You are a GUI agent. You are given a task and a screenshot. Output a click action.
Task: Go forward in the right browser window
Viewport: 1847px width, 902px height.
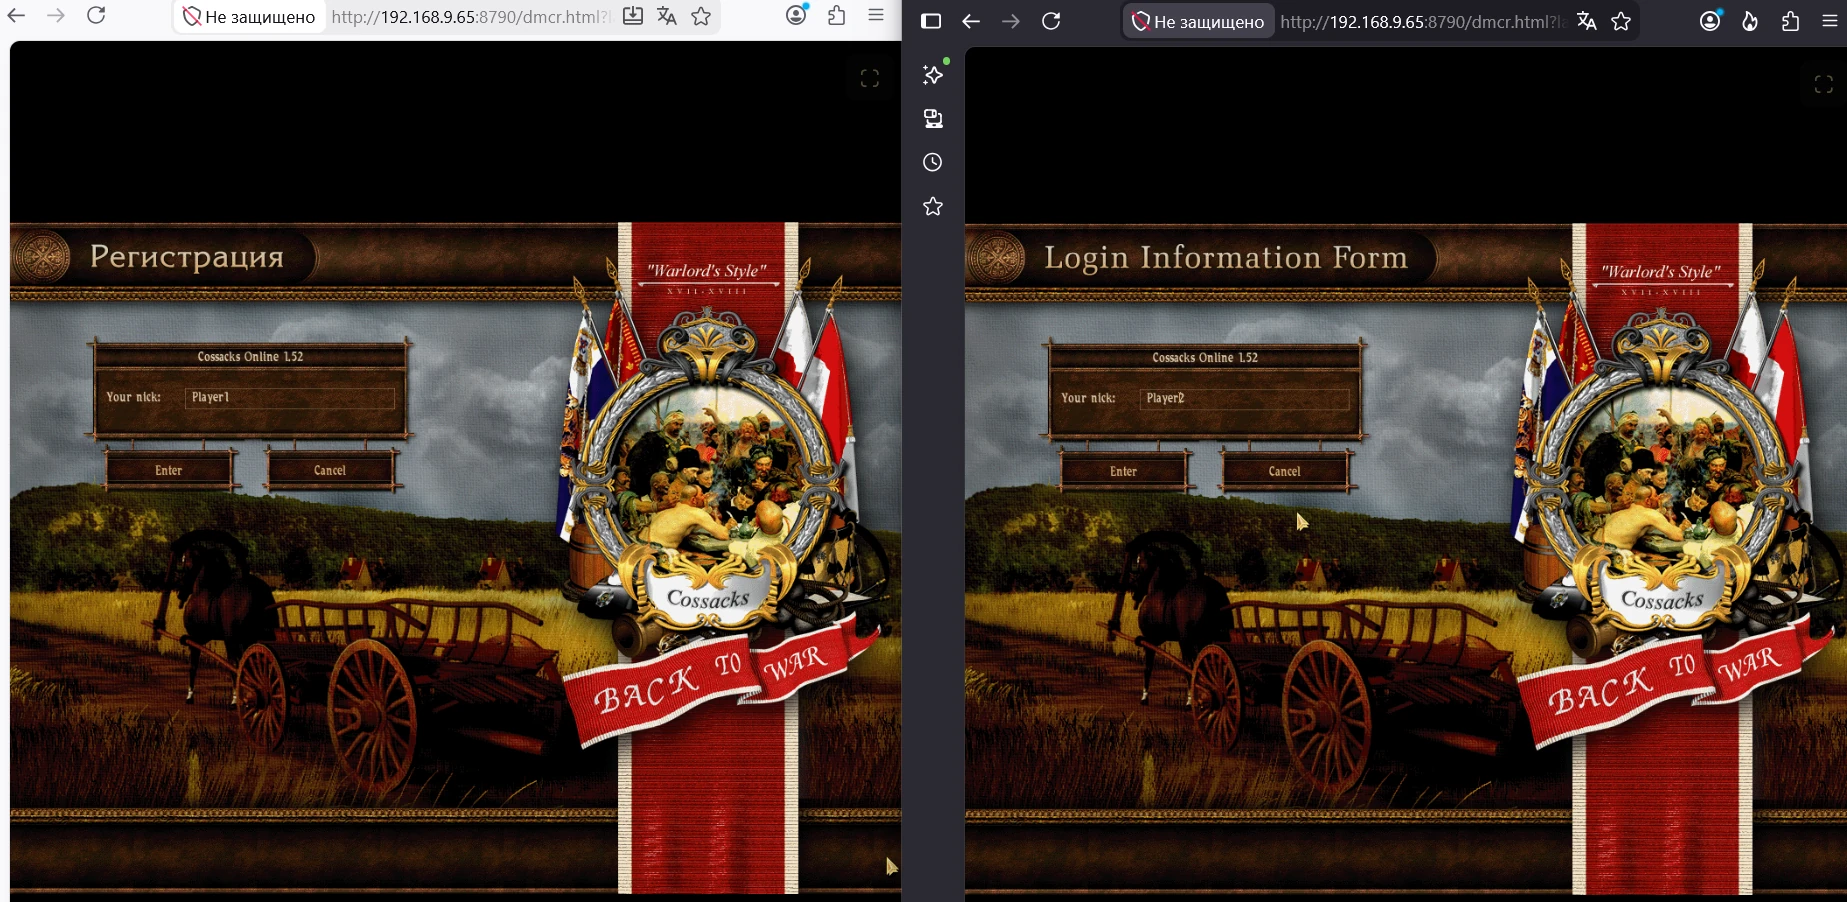[x=1011, y=21]
